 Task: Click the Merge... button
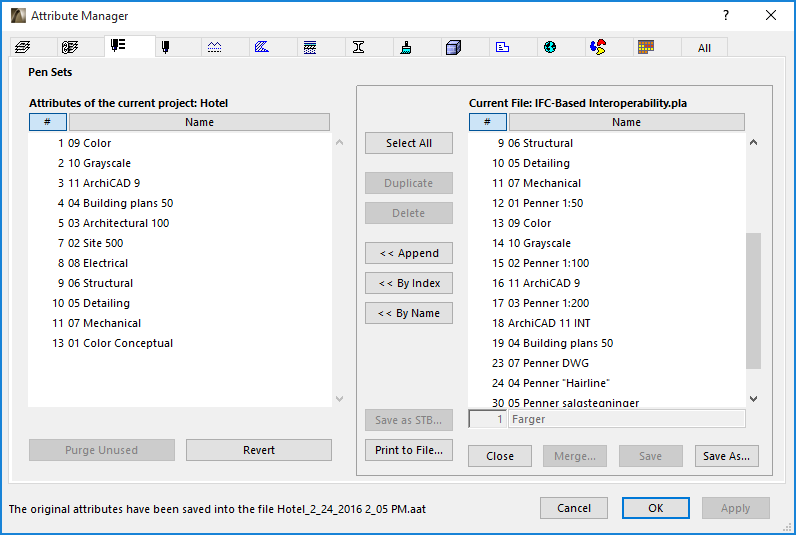click(575, 456)
